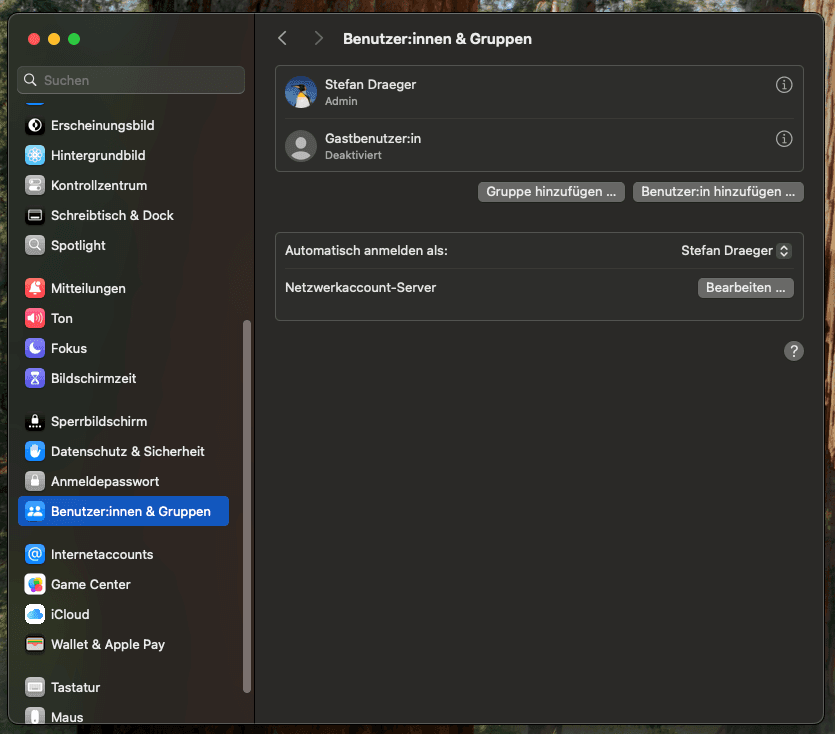Open iCloud settings from the sidebar
Image resolution: width=835 pixels, height=734 pixels.
[x=35, y=614]
